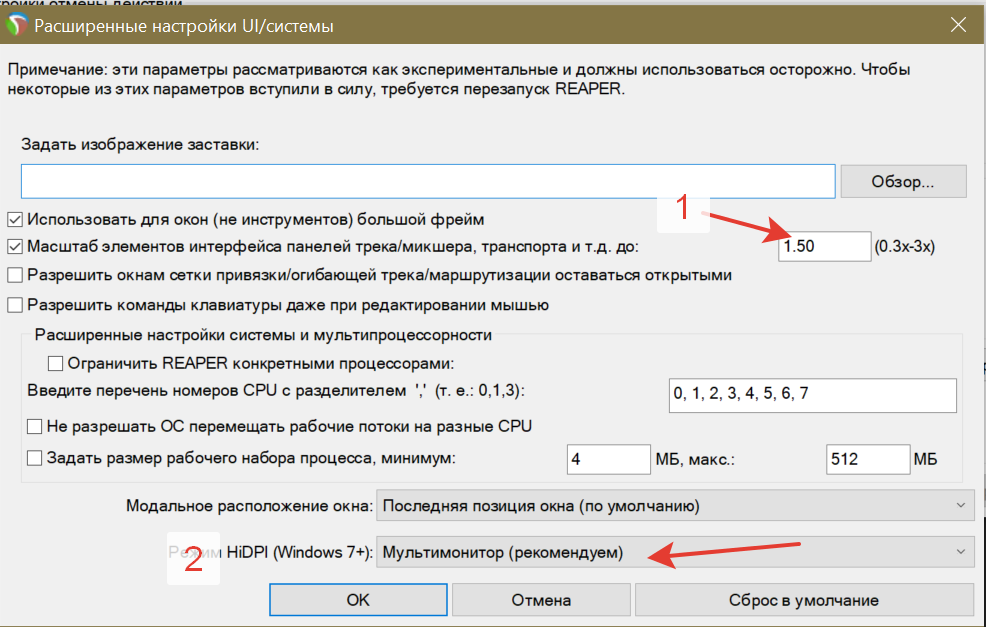Viewport: 986px width, 627px height.
Task: Enable 'Разрешить окнам сетки привязки' checkbox
Action: (15, 275)
